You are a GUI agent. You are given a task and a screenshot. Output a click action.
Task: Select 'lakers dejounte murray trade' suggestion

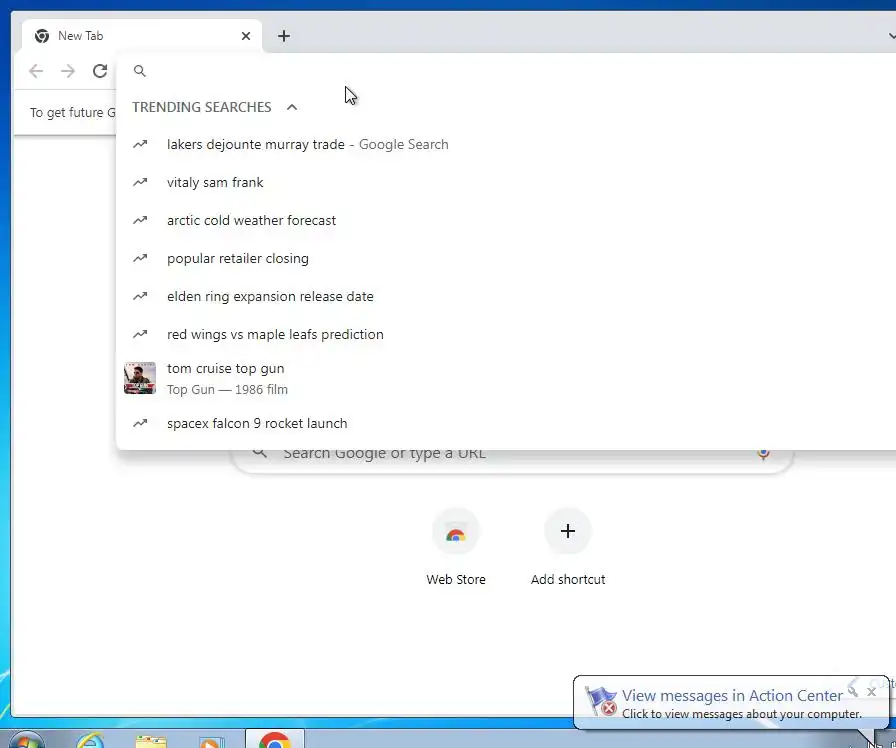[x=506, y=145]
